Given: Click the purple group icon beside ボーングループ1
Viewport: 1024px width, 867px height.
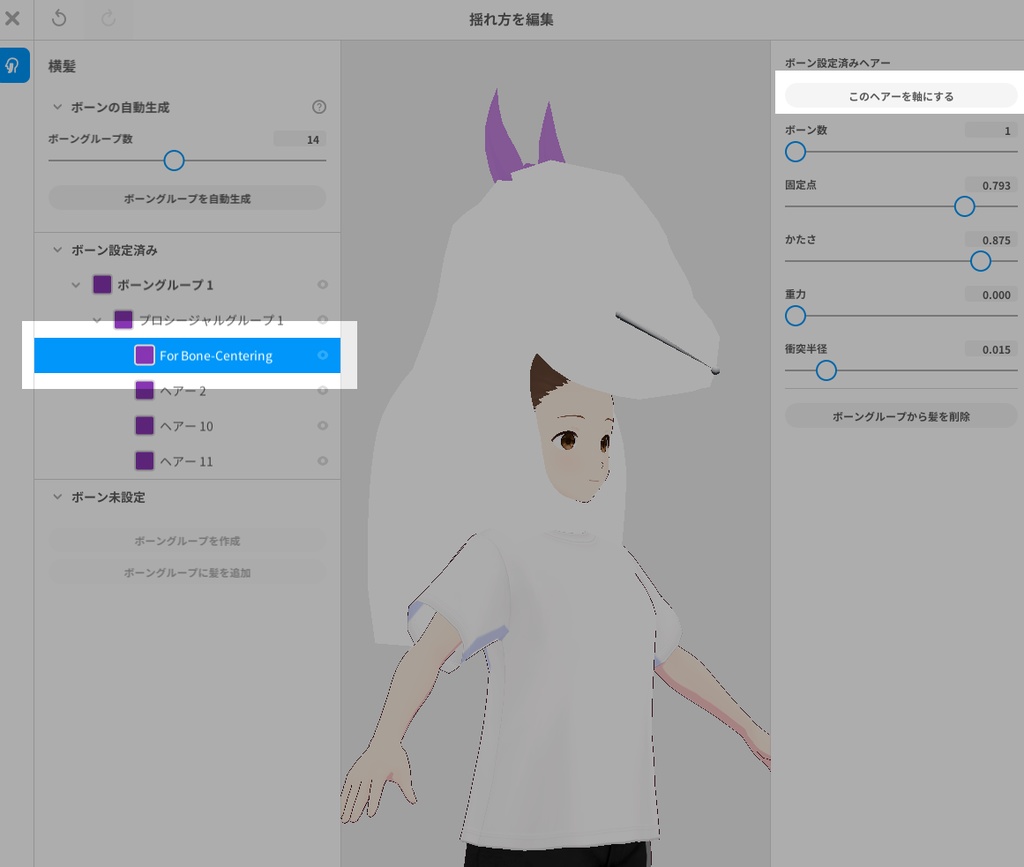Looking at the screenshot, I should pyautogui.click(x=101, y=284).
